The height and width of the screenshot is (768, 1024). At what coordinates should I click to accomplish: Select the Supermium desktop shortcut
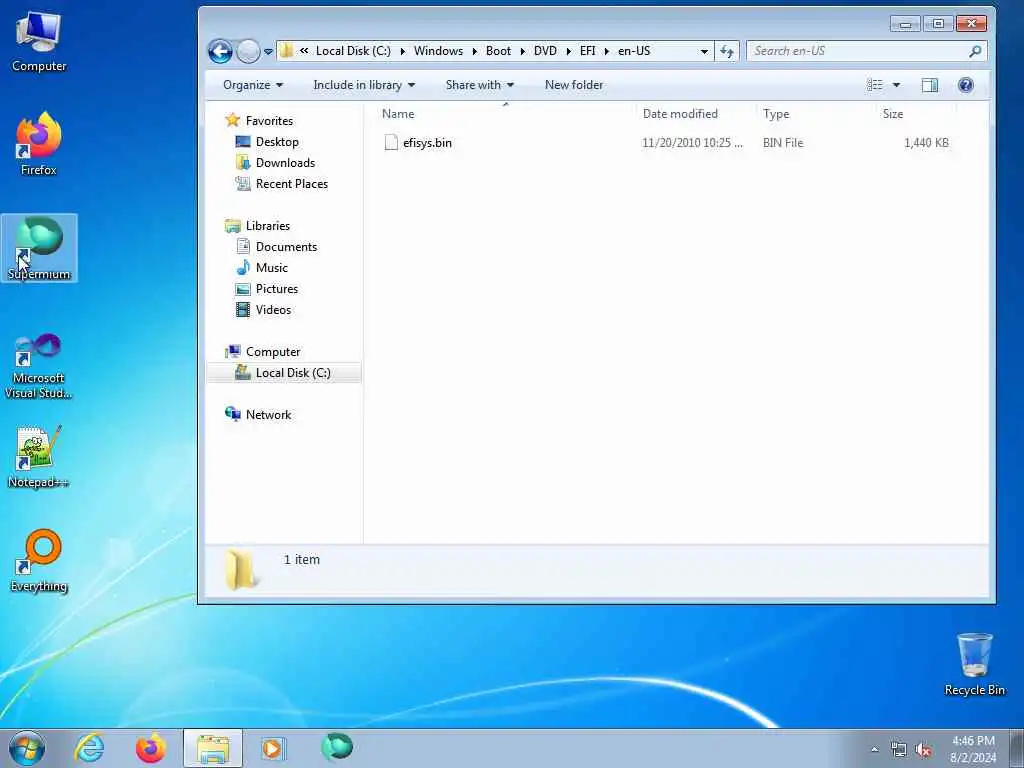pos(39,248)
